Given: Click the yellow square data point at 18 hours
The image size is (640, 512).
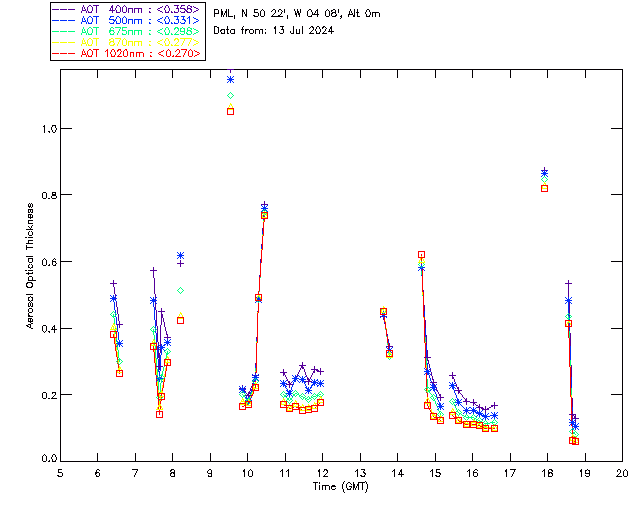Looking at the screenshot, I should click(544, 188).
